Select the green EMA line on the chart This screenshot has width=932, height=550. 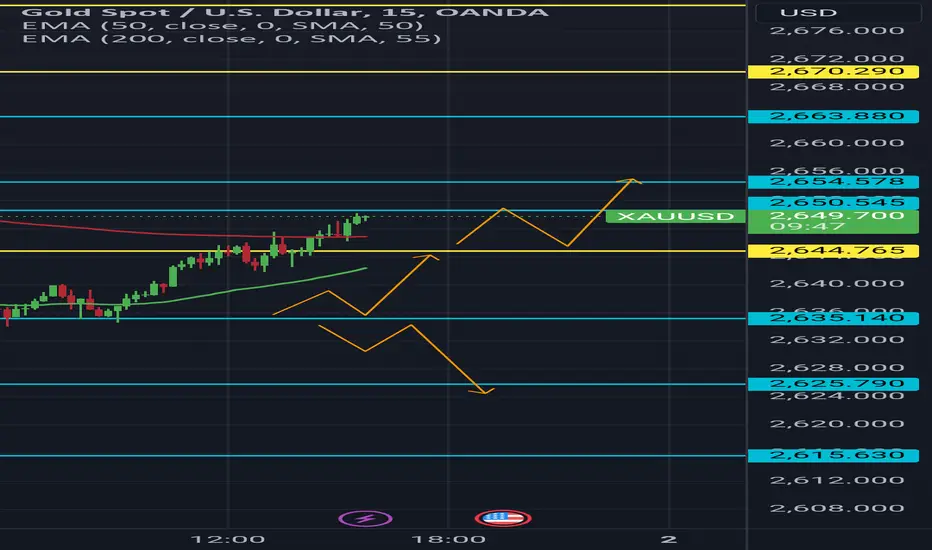[x=238, y=290]
